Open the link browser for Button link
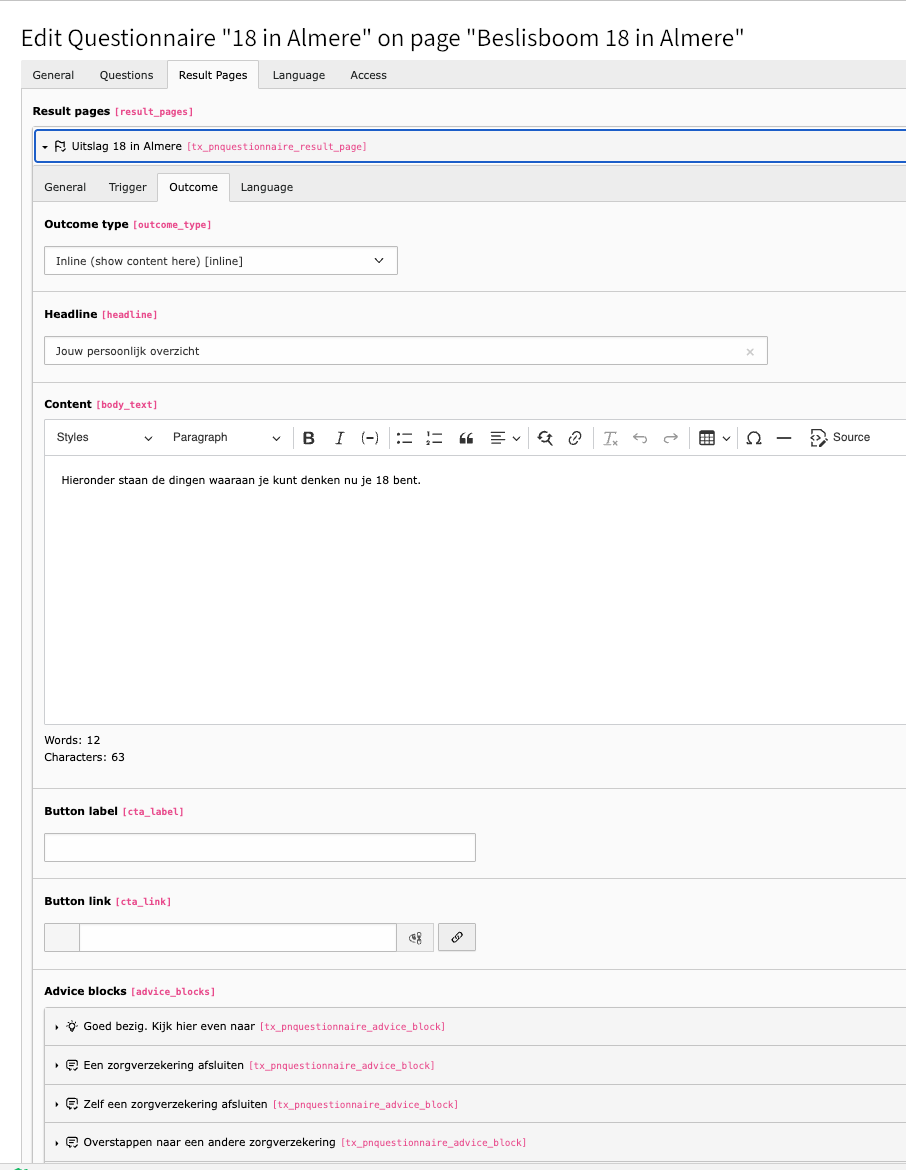 pyautogui.click(x=457, y=937)
